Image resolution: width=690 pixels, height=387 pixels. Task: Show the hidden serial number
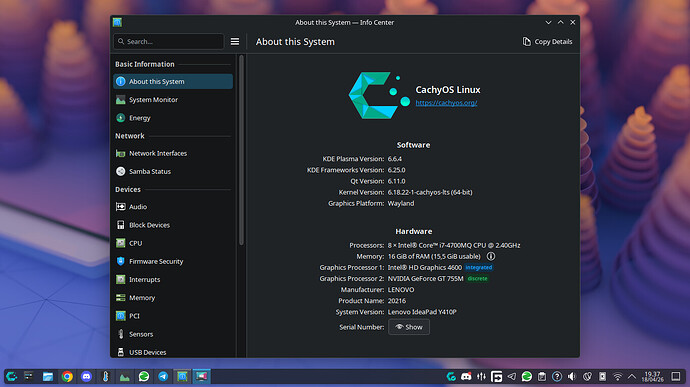coord(409,327)
